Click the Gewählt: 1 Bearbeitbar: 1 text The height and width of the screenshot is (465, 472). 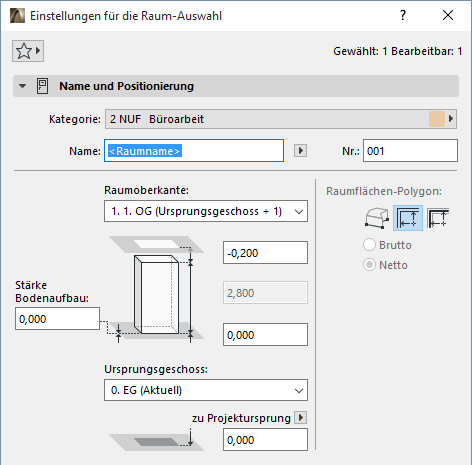[397, 51]
